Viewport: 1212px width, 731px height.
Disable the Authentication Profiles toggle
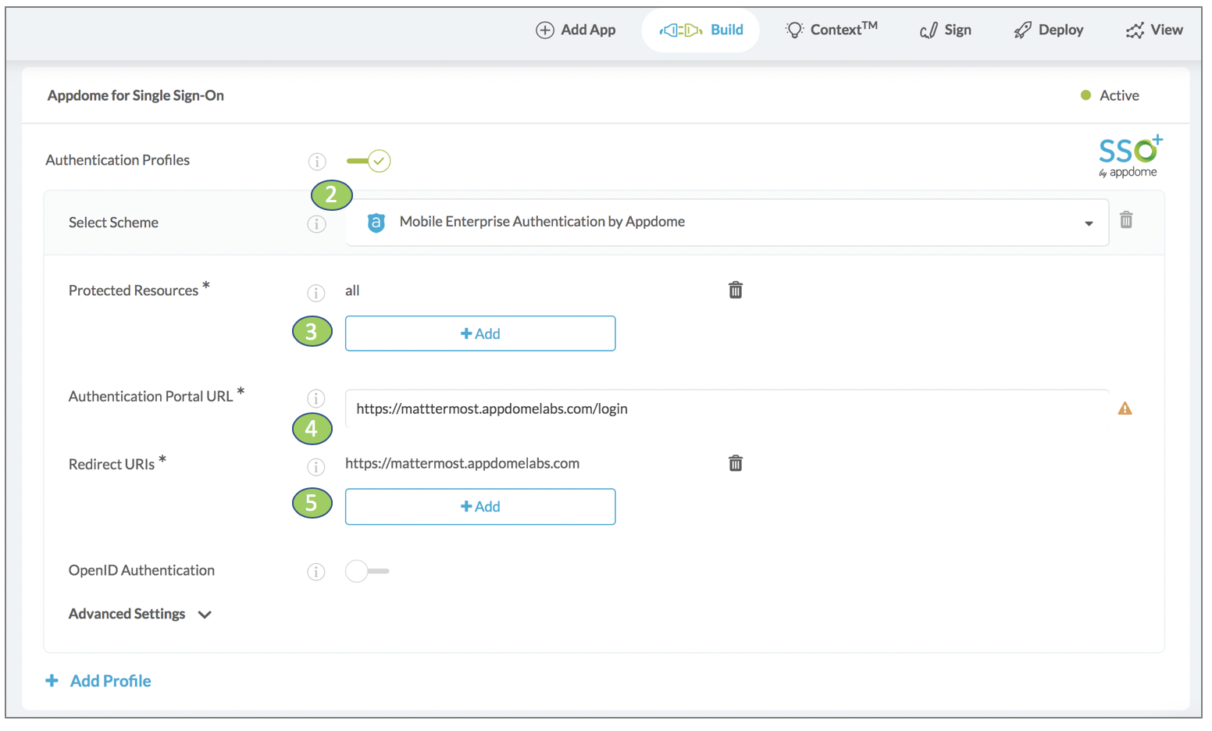click(369, 161)
